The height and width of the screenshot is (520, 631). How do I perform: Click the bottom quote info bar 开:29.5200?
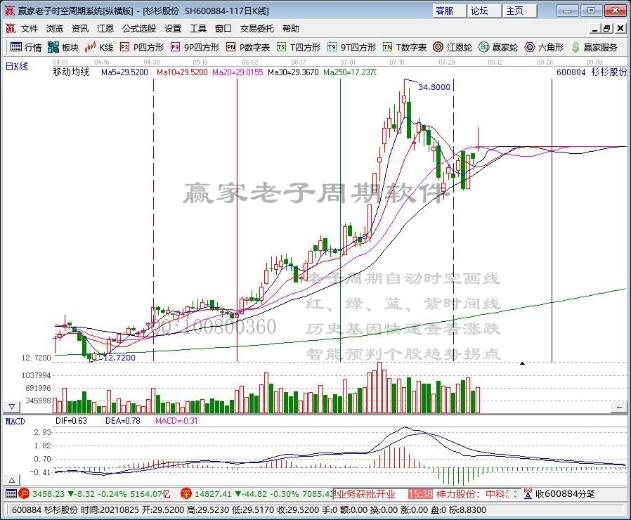pyautogui.click(x=163, y=510)
